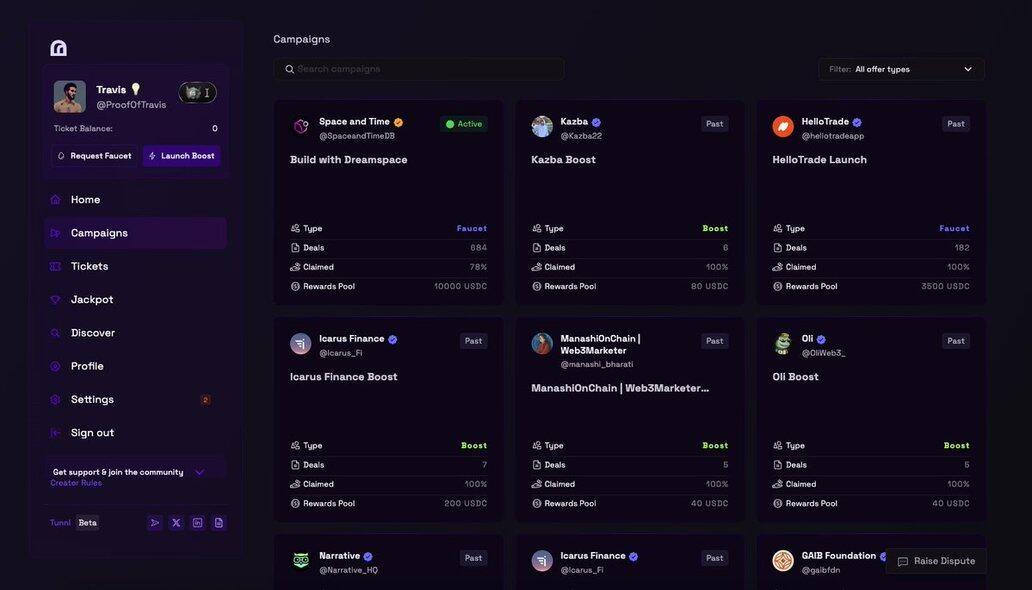1032x590 pixels.
Task: Click the Raise Dispute button
Action: point(935,561)
